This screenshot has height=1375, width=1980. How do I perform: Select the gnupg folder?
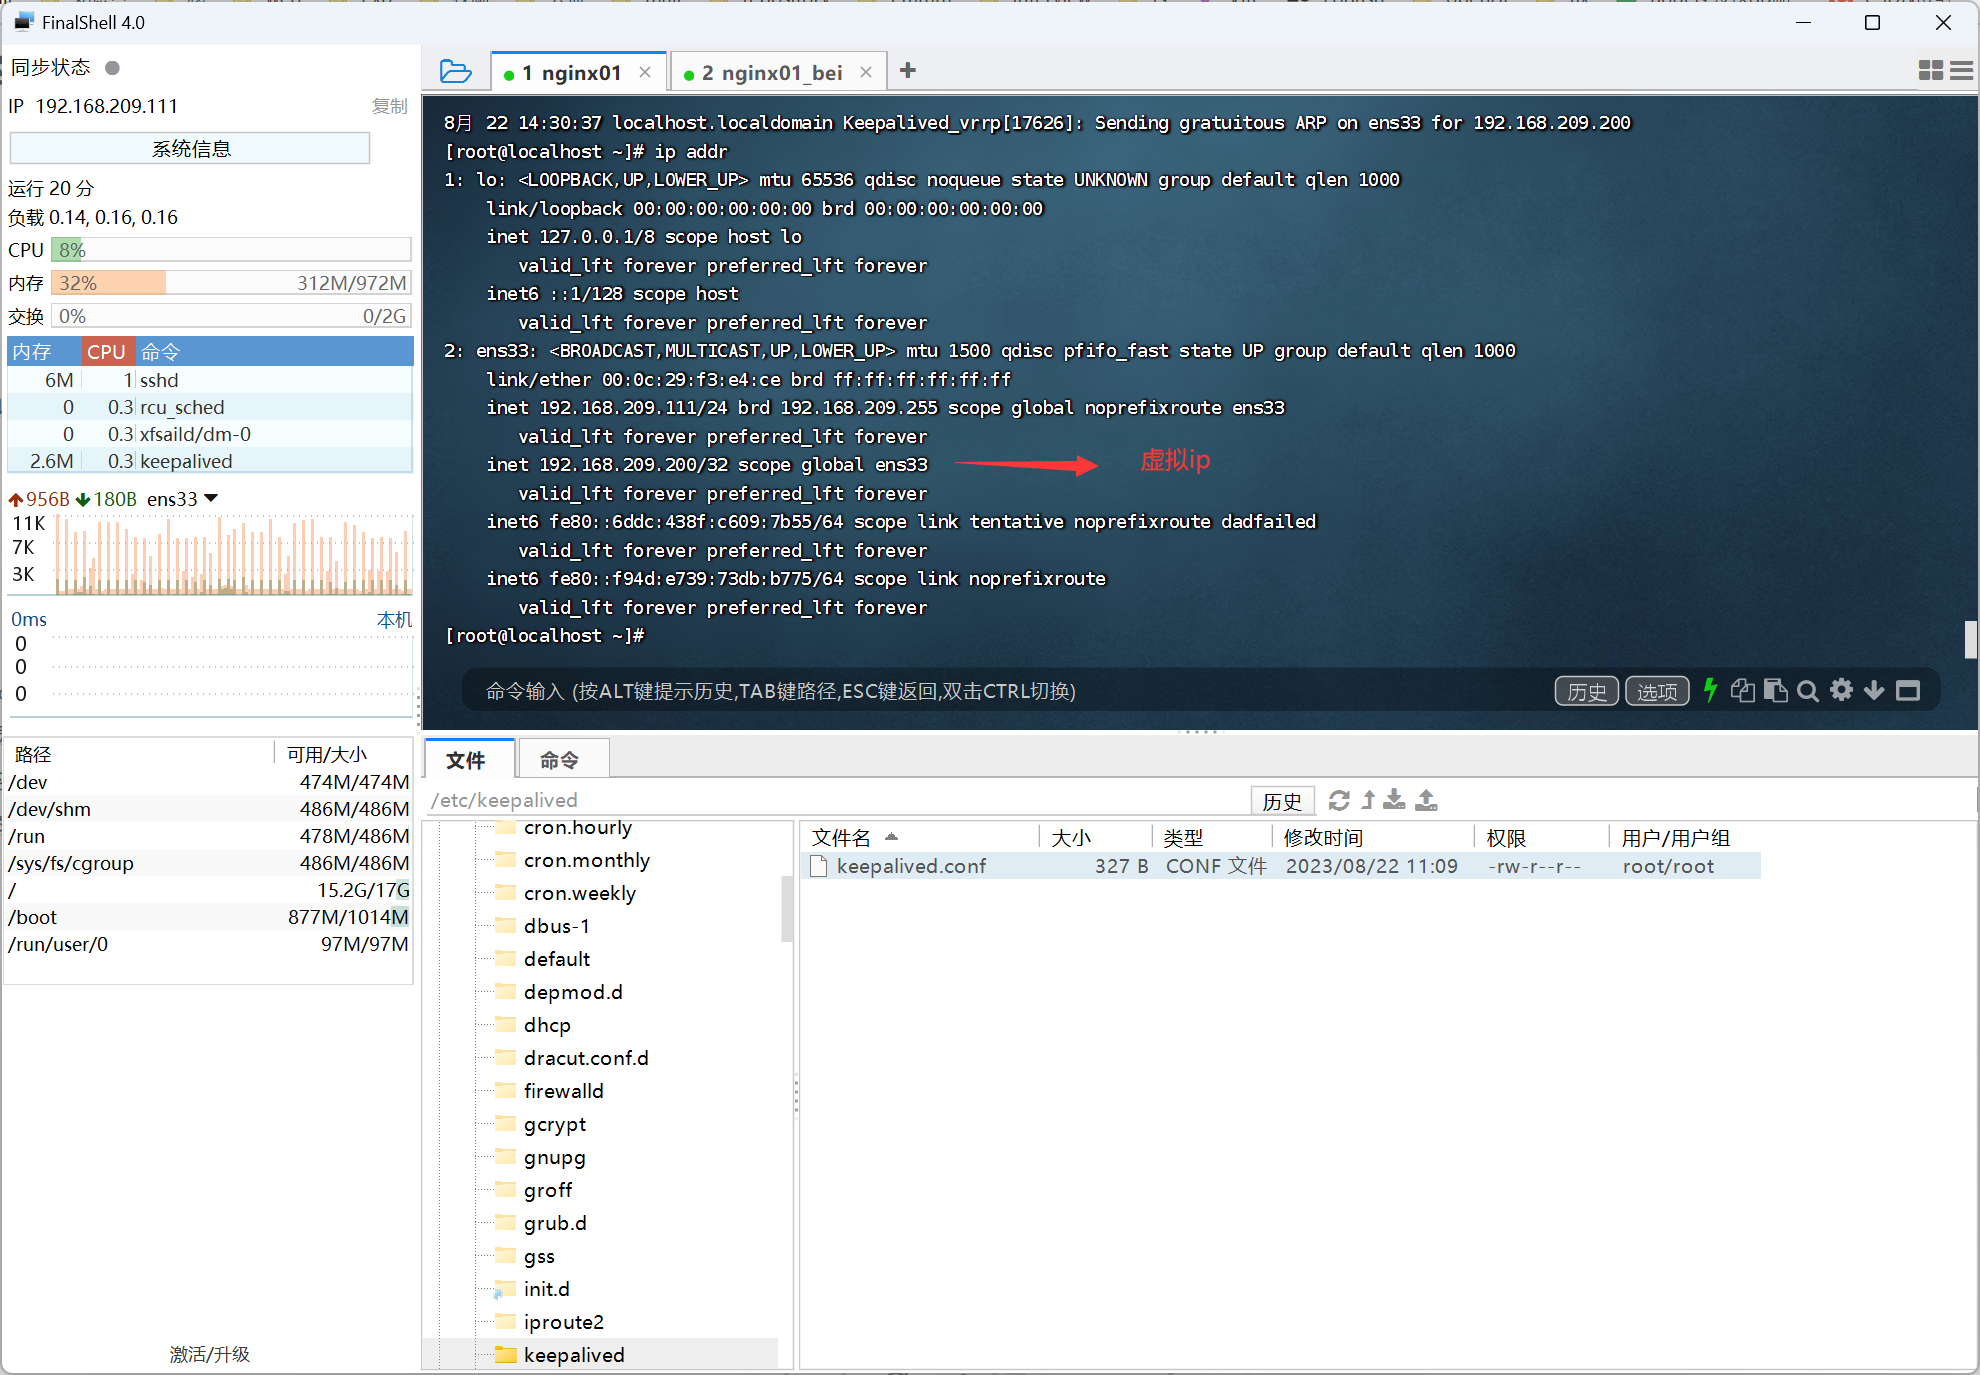(554, 1157)
